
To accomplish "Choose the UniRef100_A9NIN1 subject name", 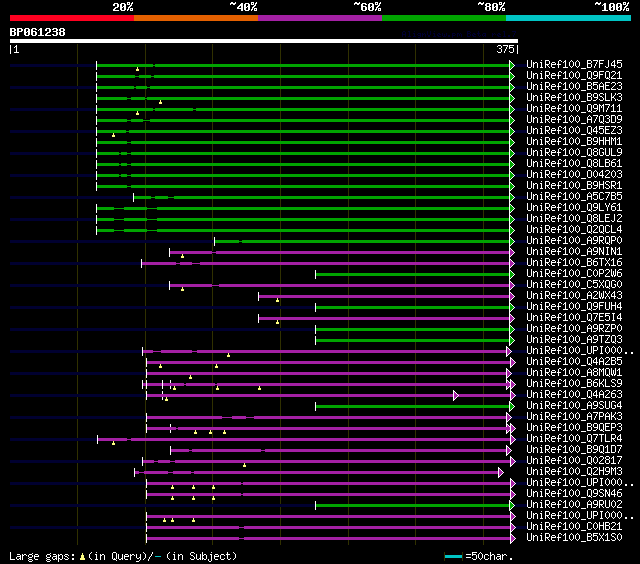I will pyautogui.click(x=574, y=252).
